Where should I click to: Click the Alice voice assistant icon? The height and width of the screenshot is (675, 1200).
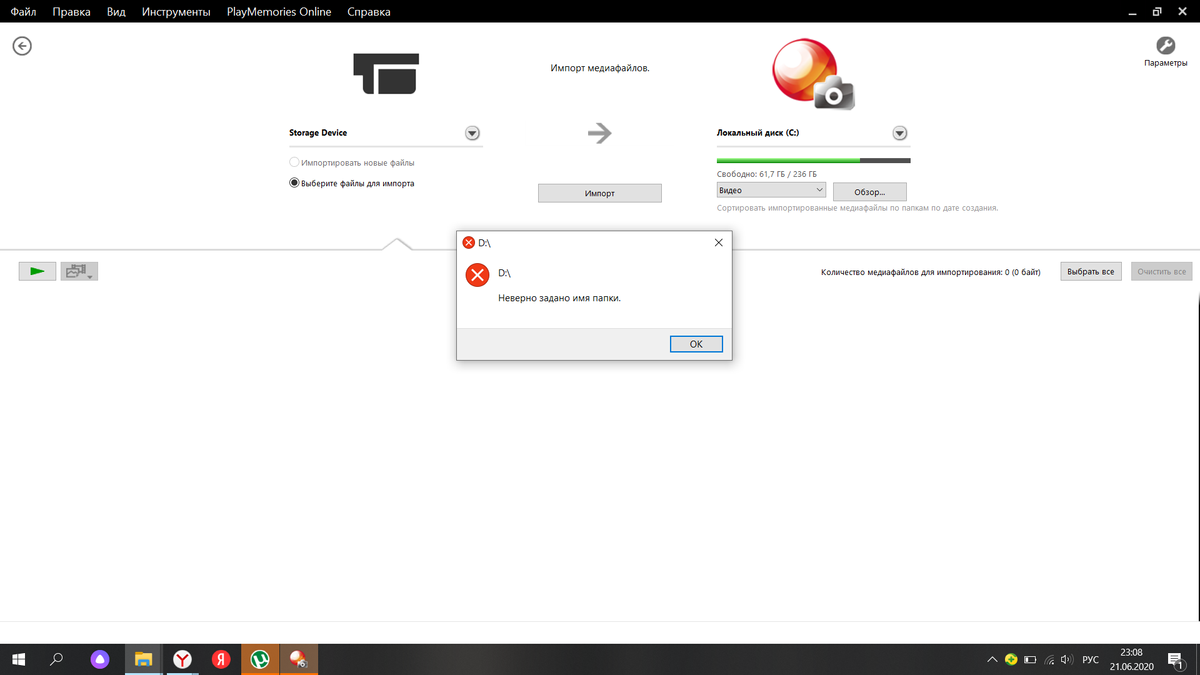point(99,659)
